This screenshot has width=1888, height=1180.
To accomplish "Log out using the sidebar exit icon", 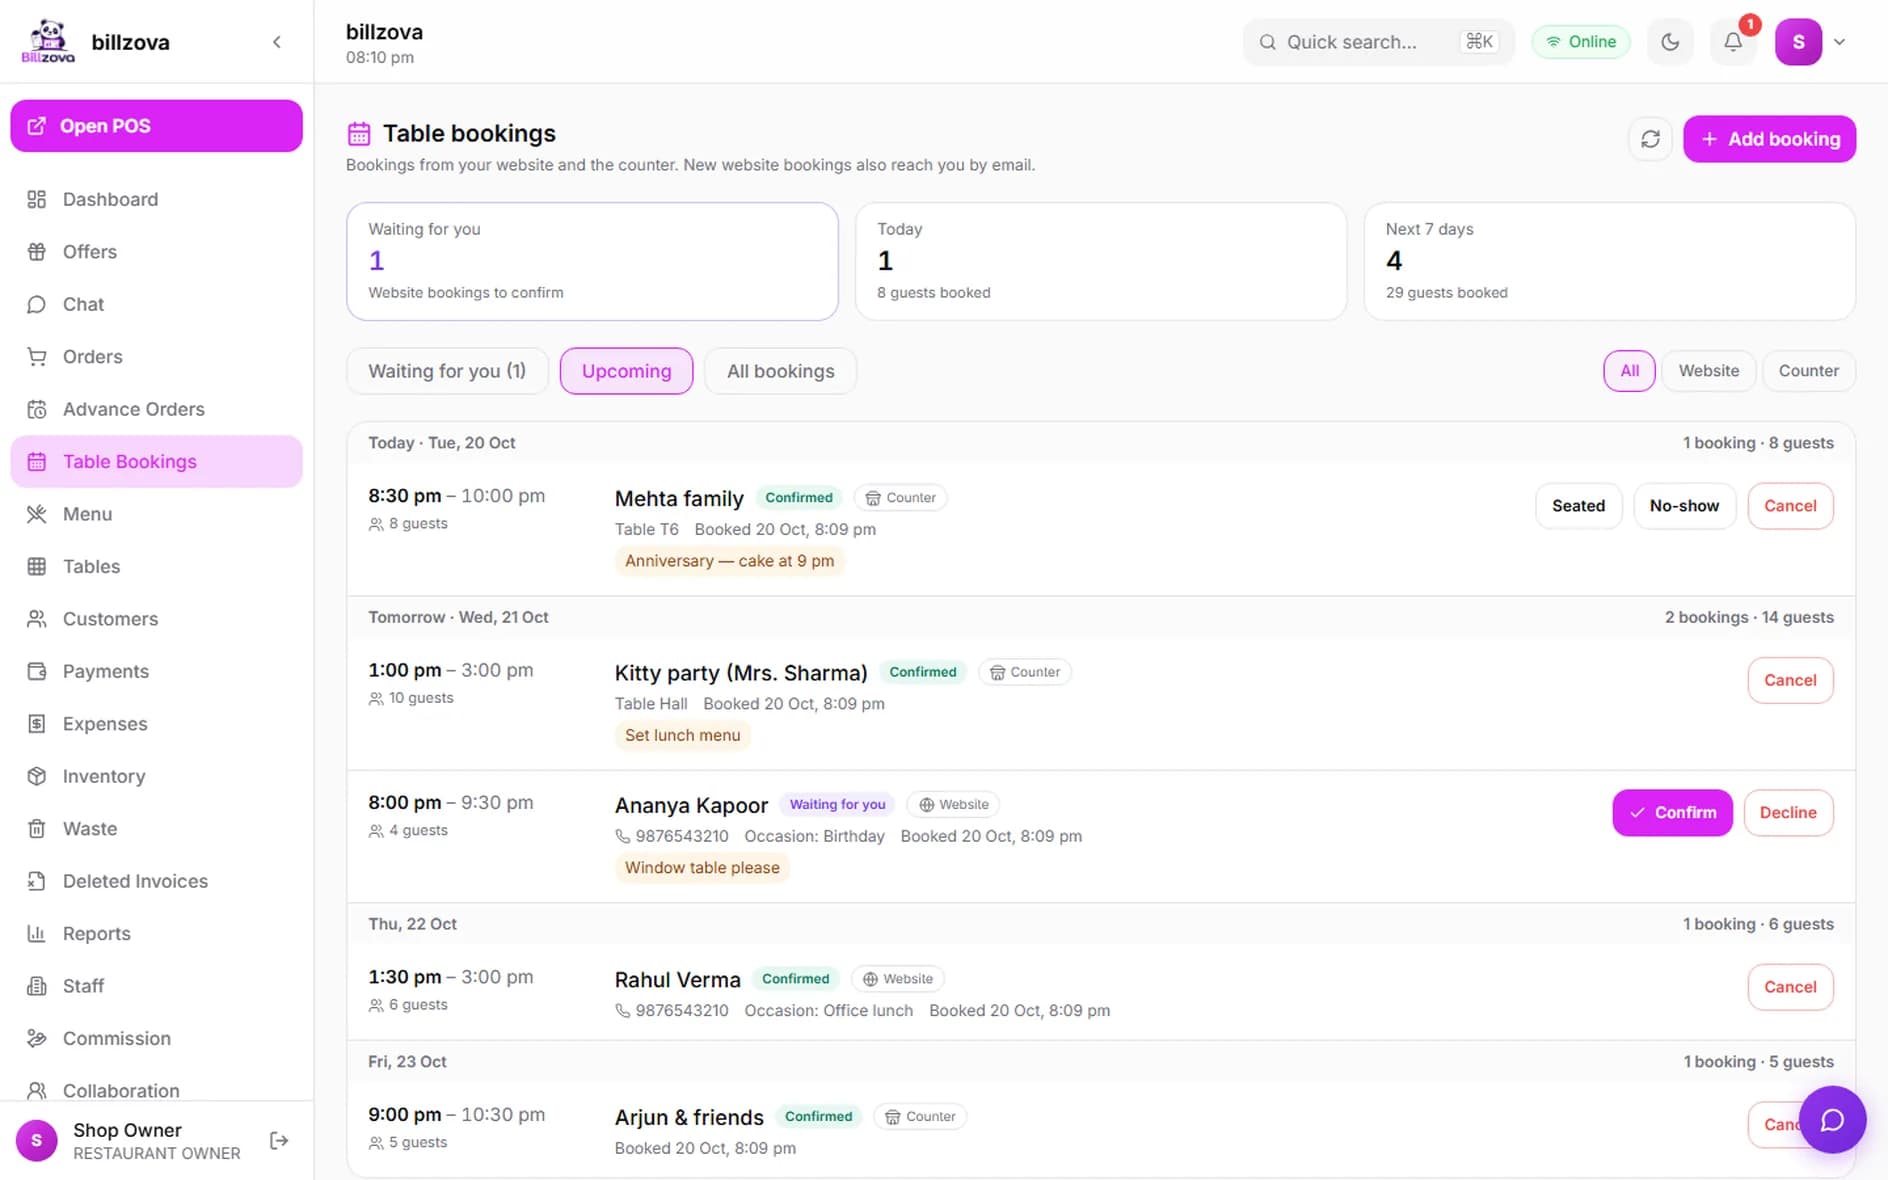I will [x=279, y=1141].
